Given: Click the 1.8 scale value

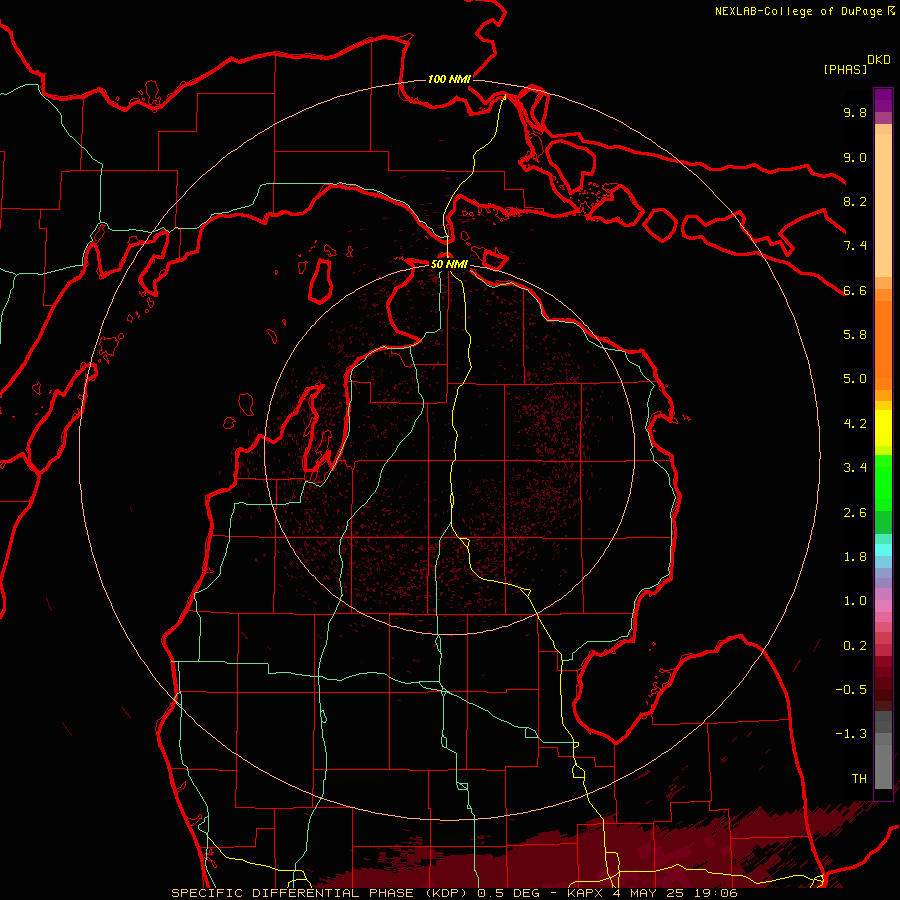Looking at the screenshot, I should 855,557.
